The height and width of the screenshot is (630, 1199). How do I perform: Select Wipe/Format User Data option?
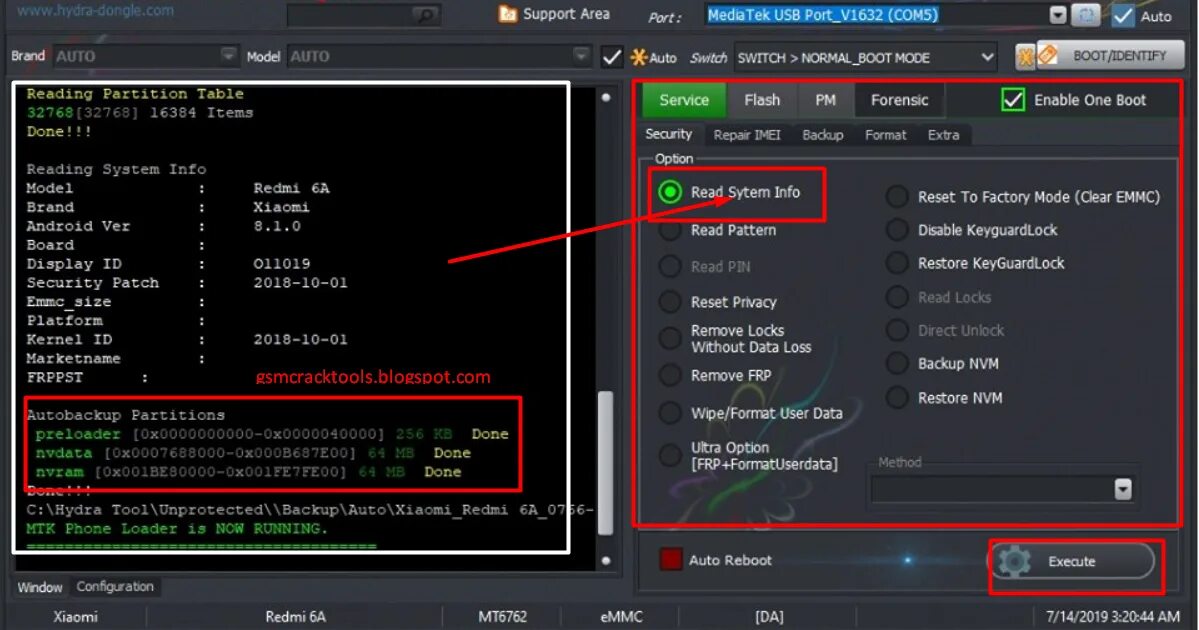pos(670,413)
